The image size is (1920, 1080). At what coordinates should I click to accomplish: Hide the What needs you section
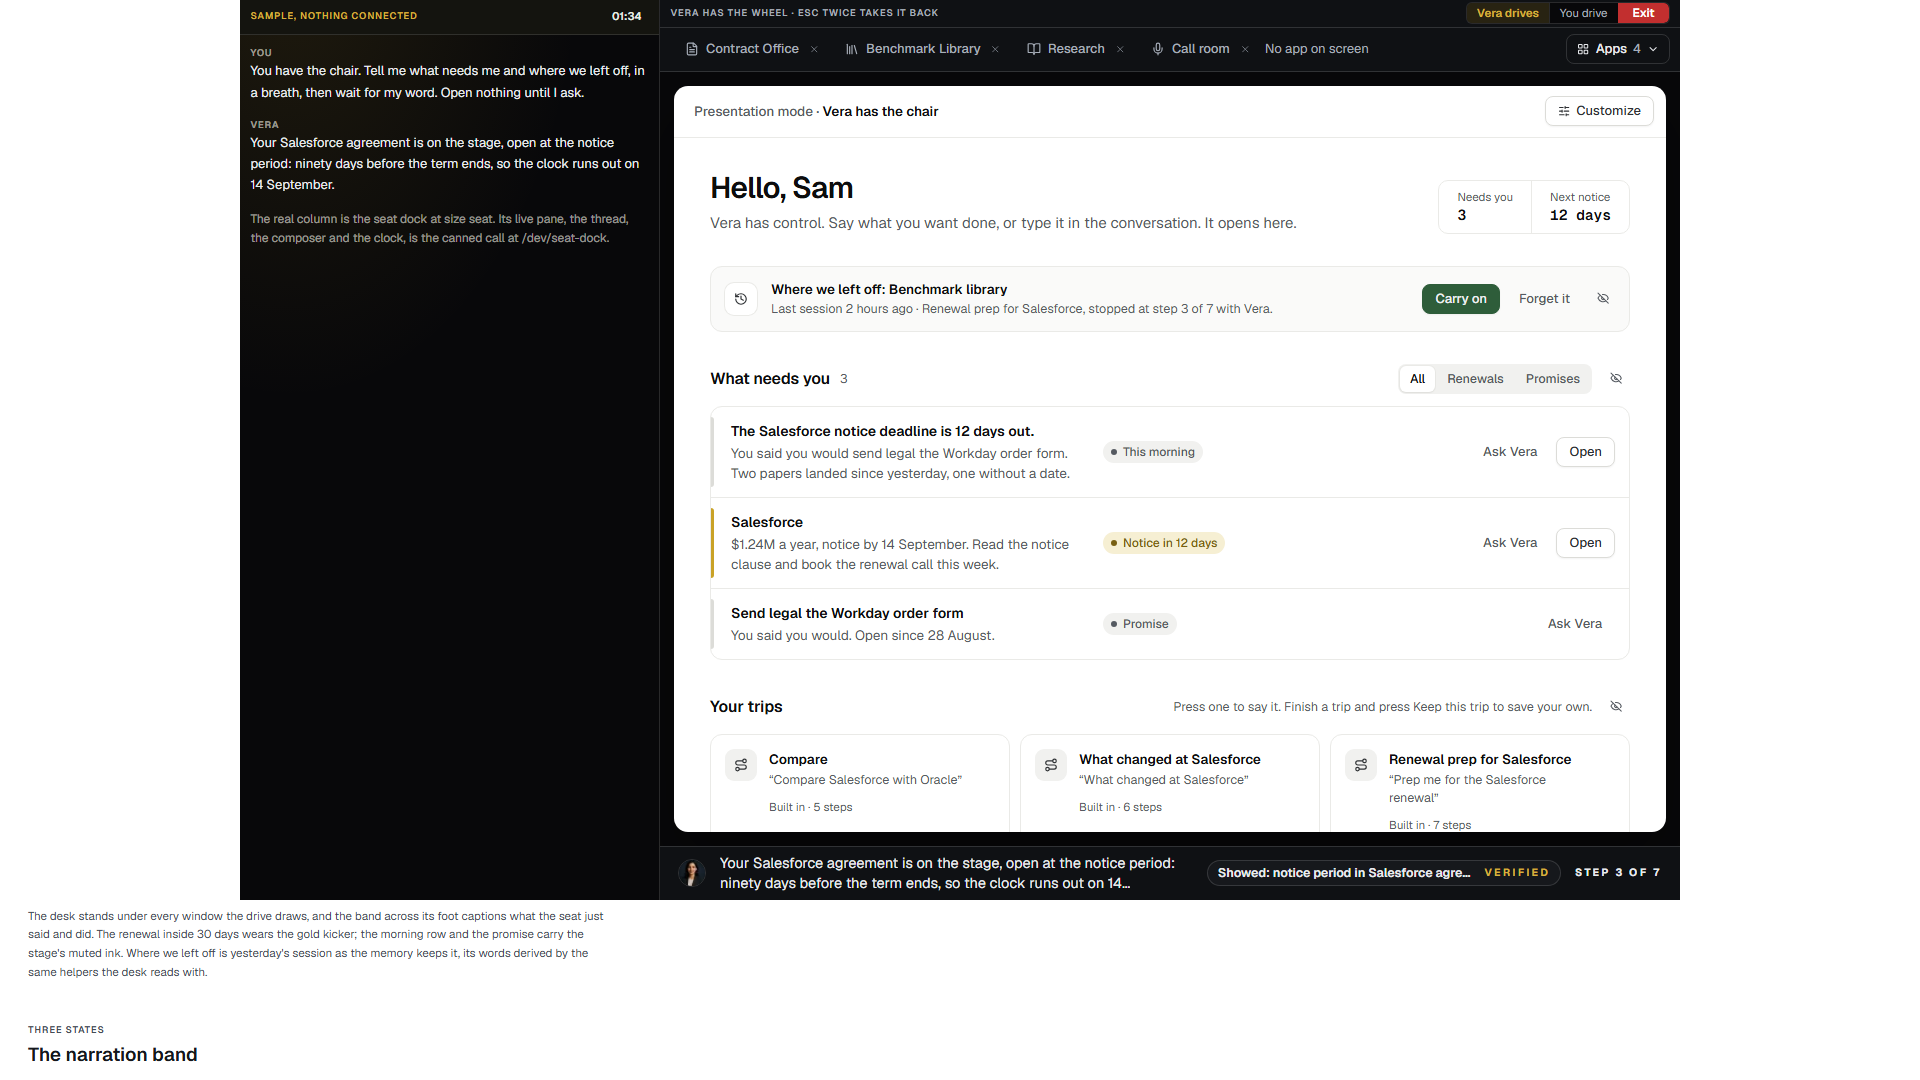(1616, 379)
